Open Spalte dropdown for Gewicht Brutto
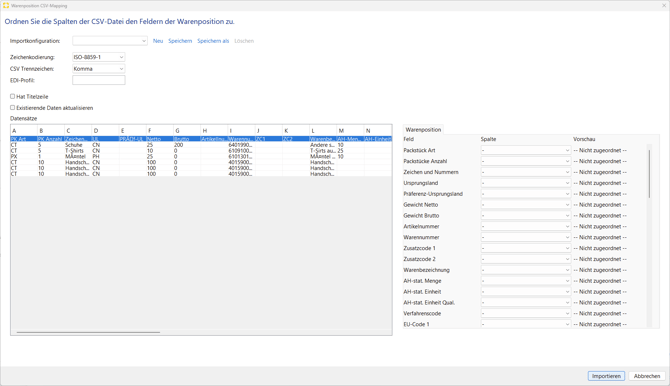This screenshot has width=670, height=386. (x=526, y=215)
